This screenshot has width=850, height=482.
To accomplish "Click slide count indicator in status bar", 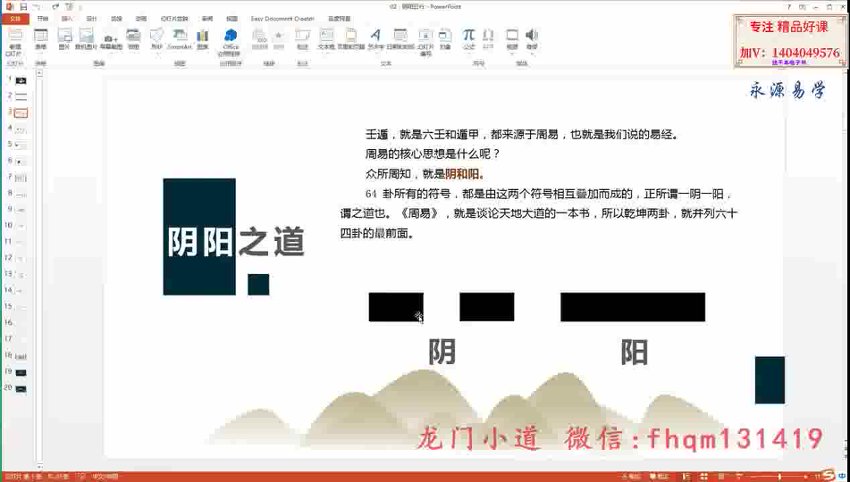I will click(x=23, y=477).
